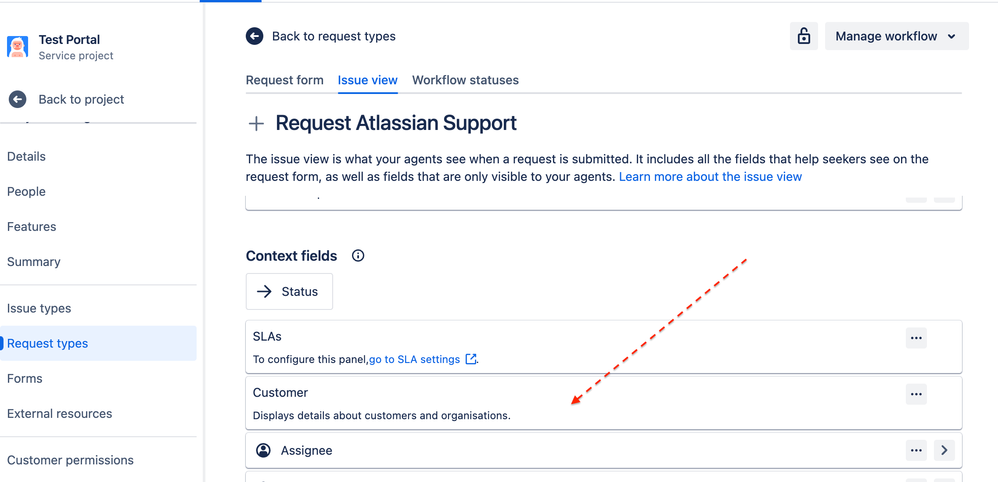Screen dimensions: 998x482
Task: Click the plus icon beside Request Atlassian Support
Action: coord(256,124)
